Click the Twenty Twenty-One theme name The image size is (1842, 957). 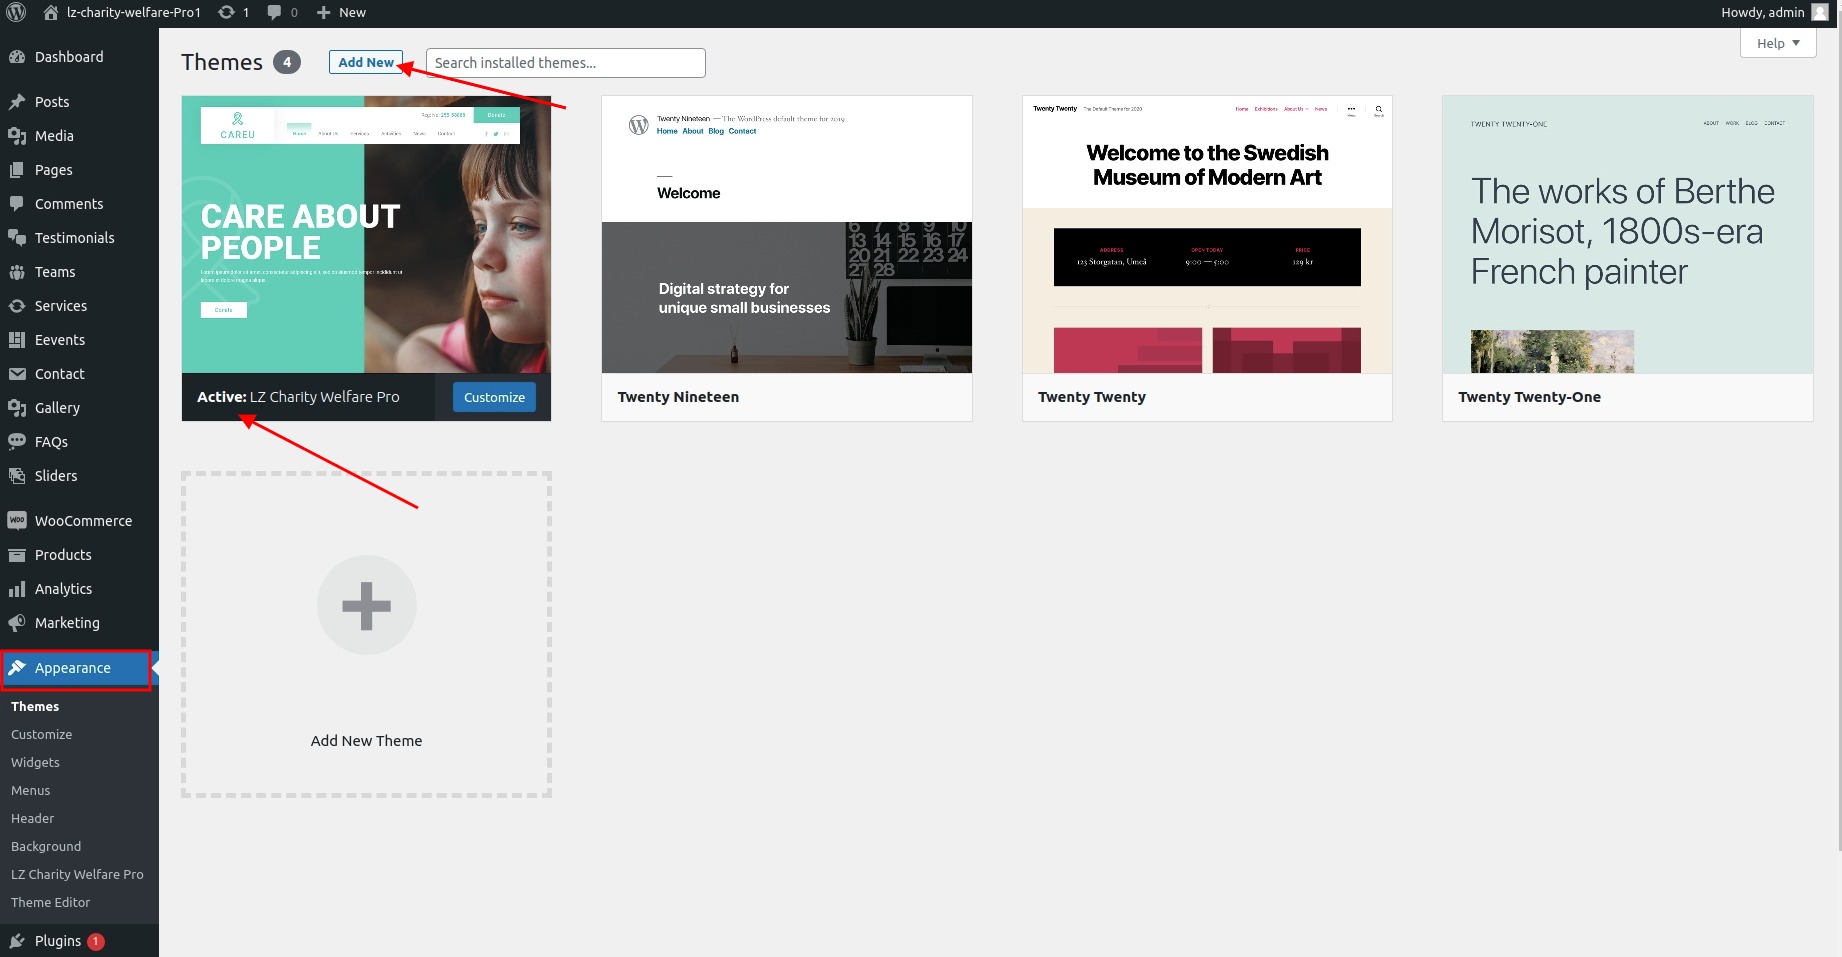click(1529, 397)
